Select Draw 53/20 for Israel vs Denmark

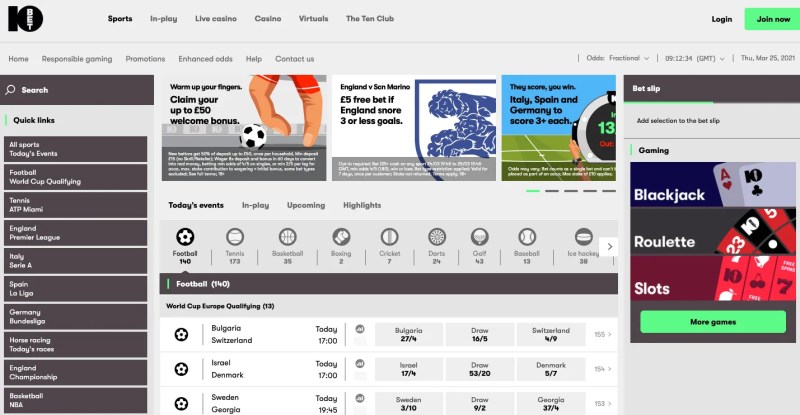[x=481, y=370]
